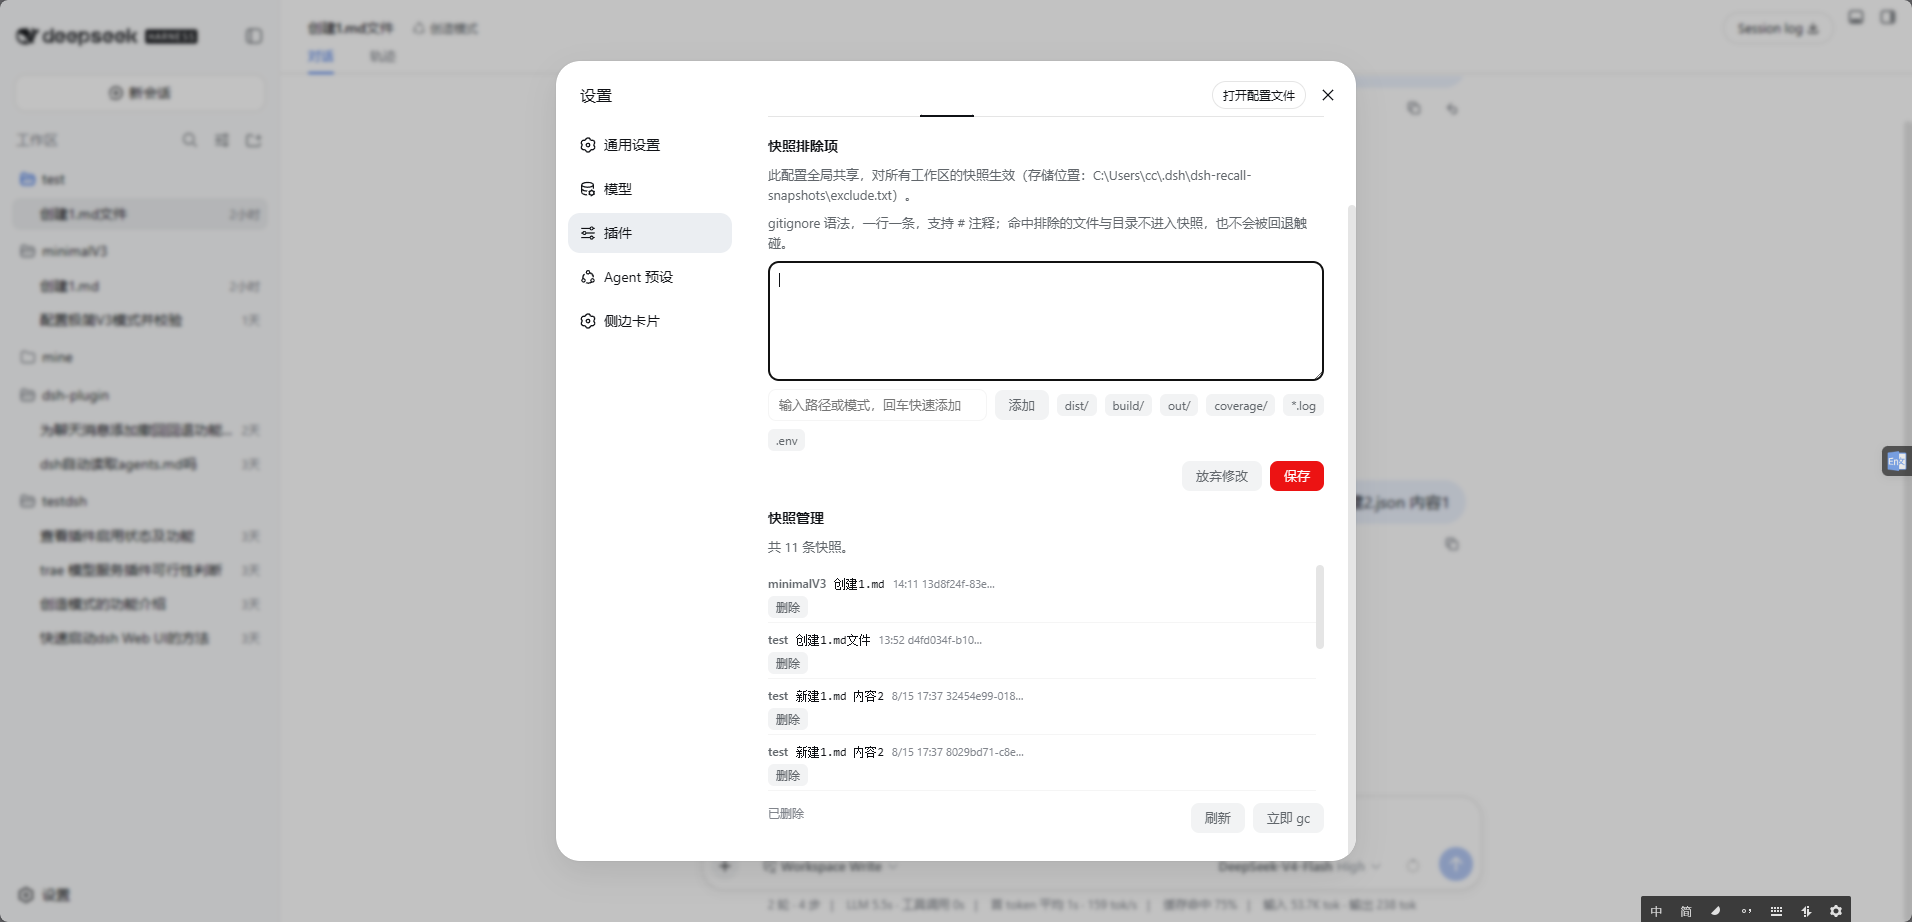Click the right panel toggle icon at top right
Screen dimensions: 1912x922
click(x=1888, y=17)
